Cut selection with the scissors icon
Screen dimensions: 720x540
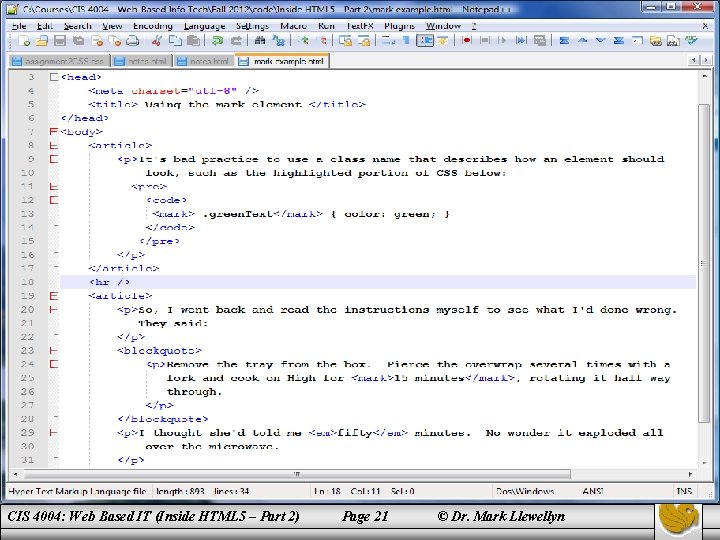click(x=157, y=41)
